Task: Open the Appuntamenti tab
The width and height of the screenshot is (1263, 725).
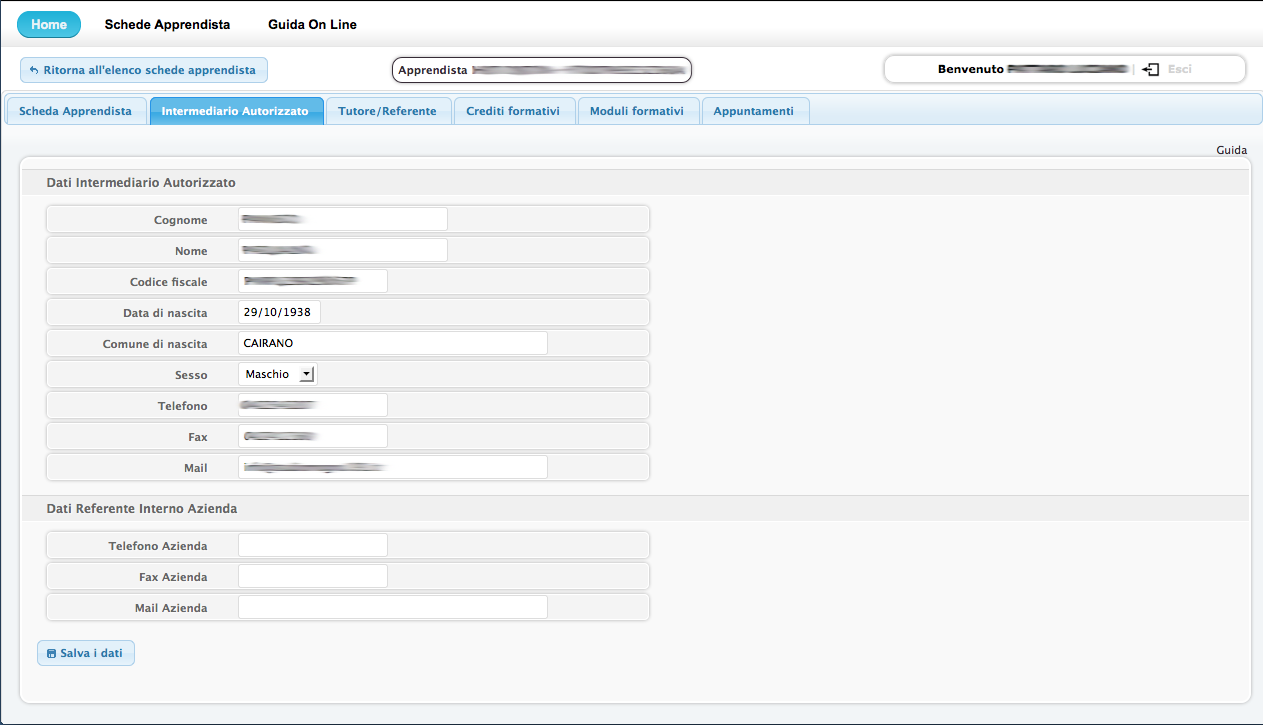Action: (x=754, y=111)
